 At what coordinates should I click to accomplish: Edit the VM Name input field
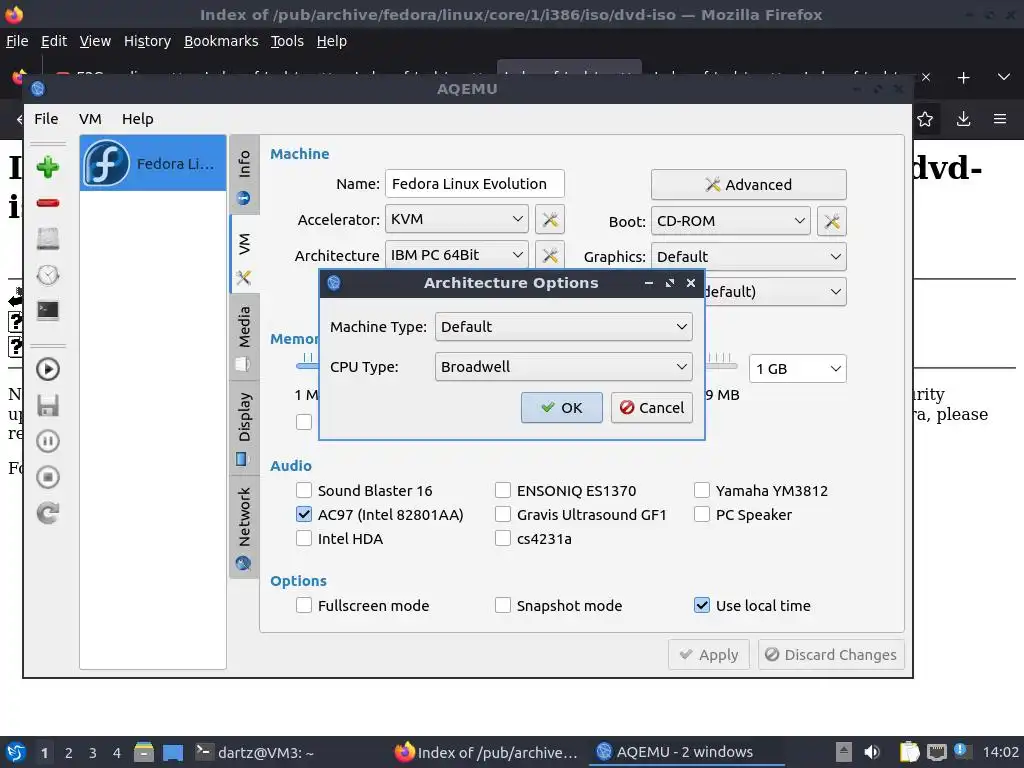click(x=475, y=184)
